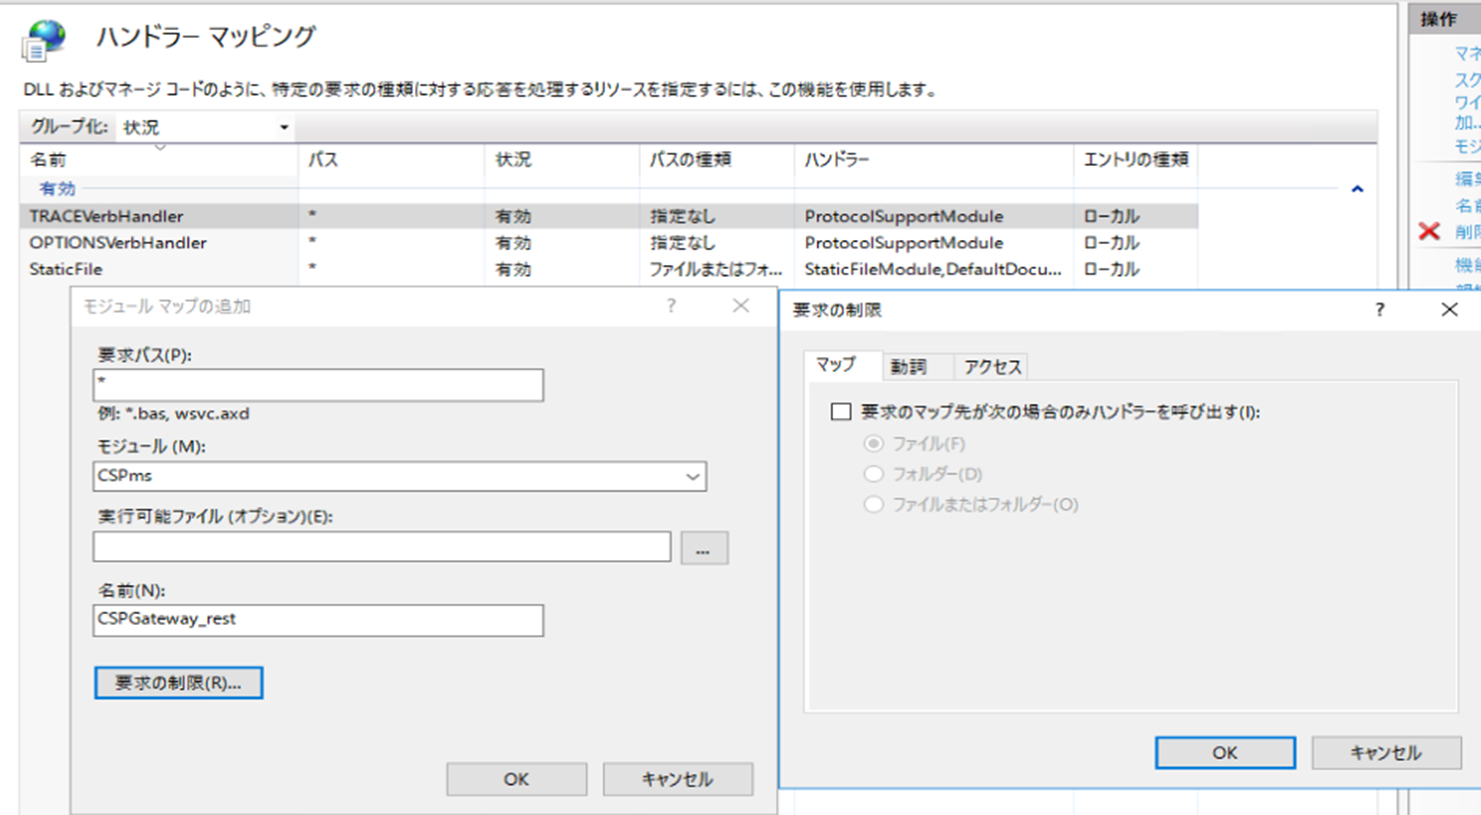The width and height of the screenshot is (1481, 815).
Task: Select the ファイルまたはフォルダー(O) radio option
Action: click(874, 504)
